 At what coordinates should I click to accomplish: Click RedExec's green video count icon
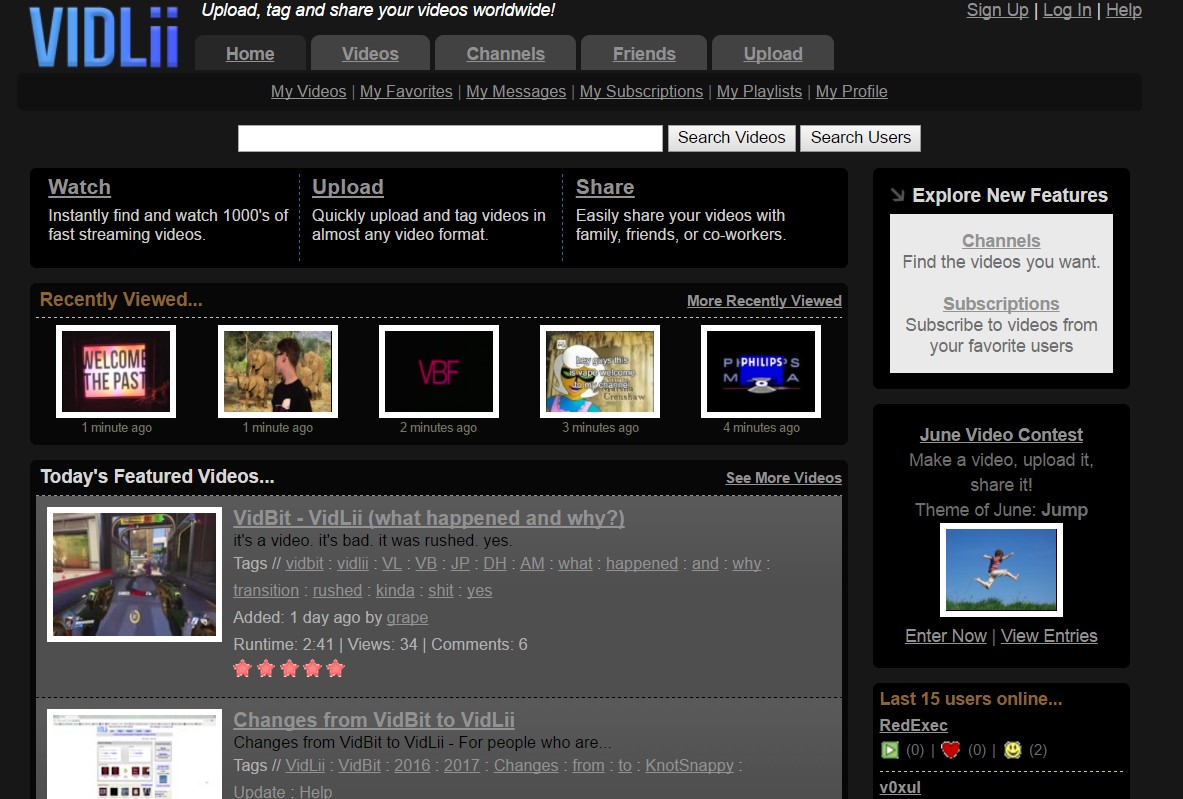(x=890, y=750)
